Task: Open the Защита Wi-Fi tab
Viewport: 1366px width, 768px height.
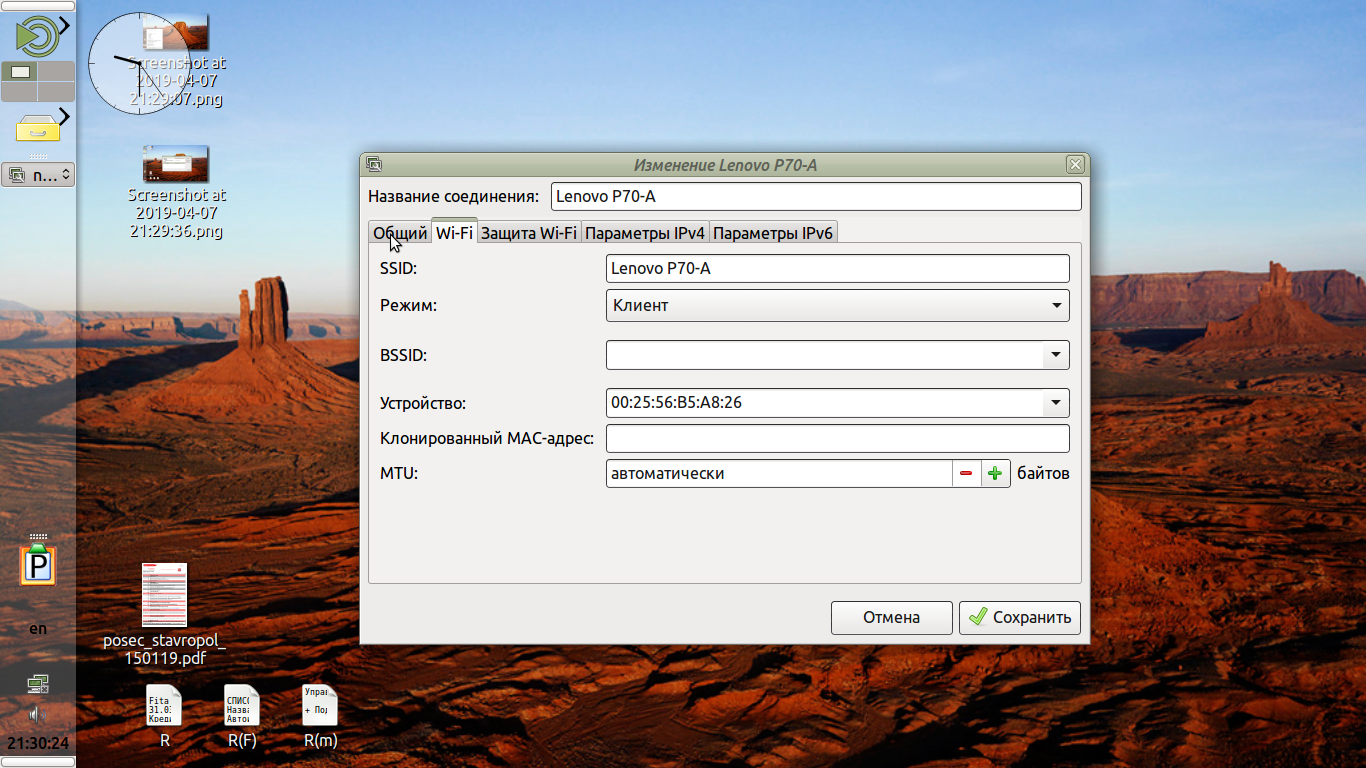Action: (x=529, y=233)
